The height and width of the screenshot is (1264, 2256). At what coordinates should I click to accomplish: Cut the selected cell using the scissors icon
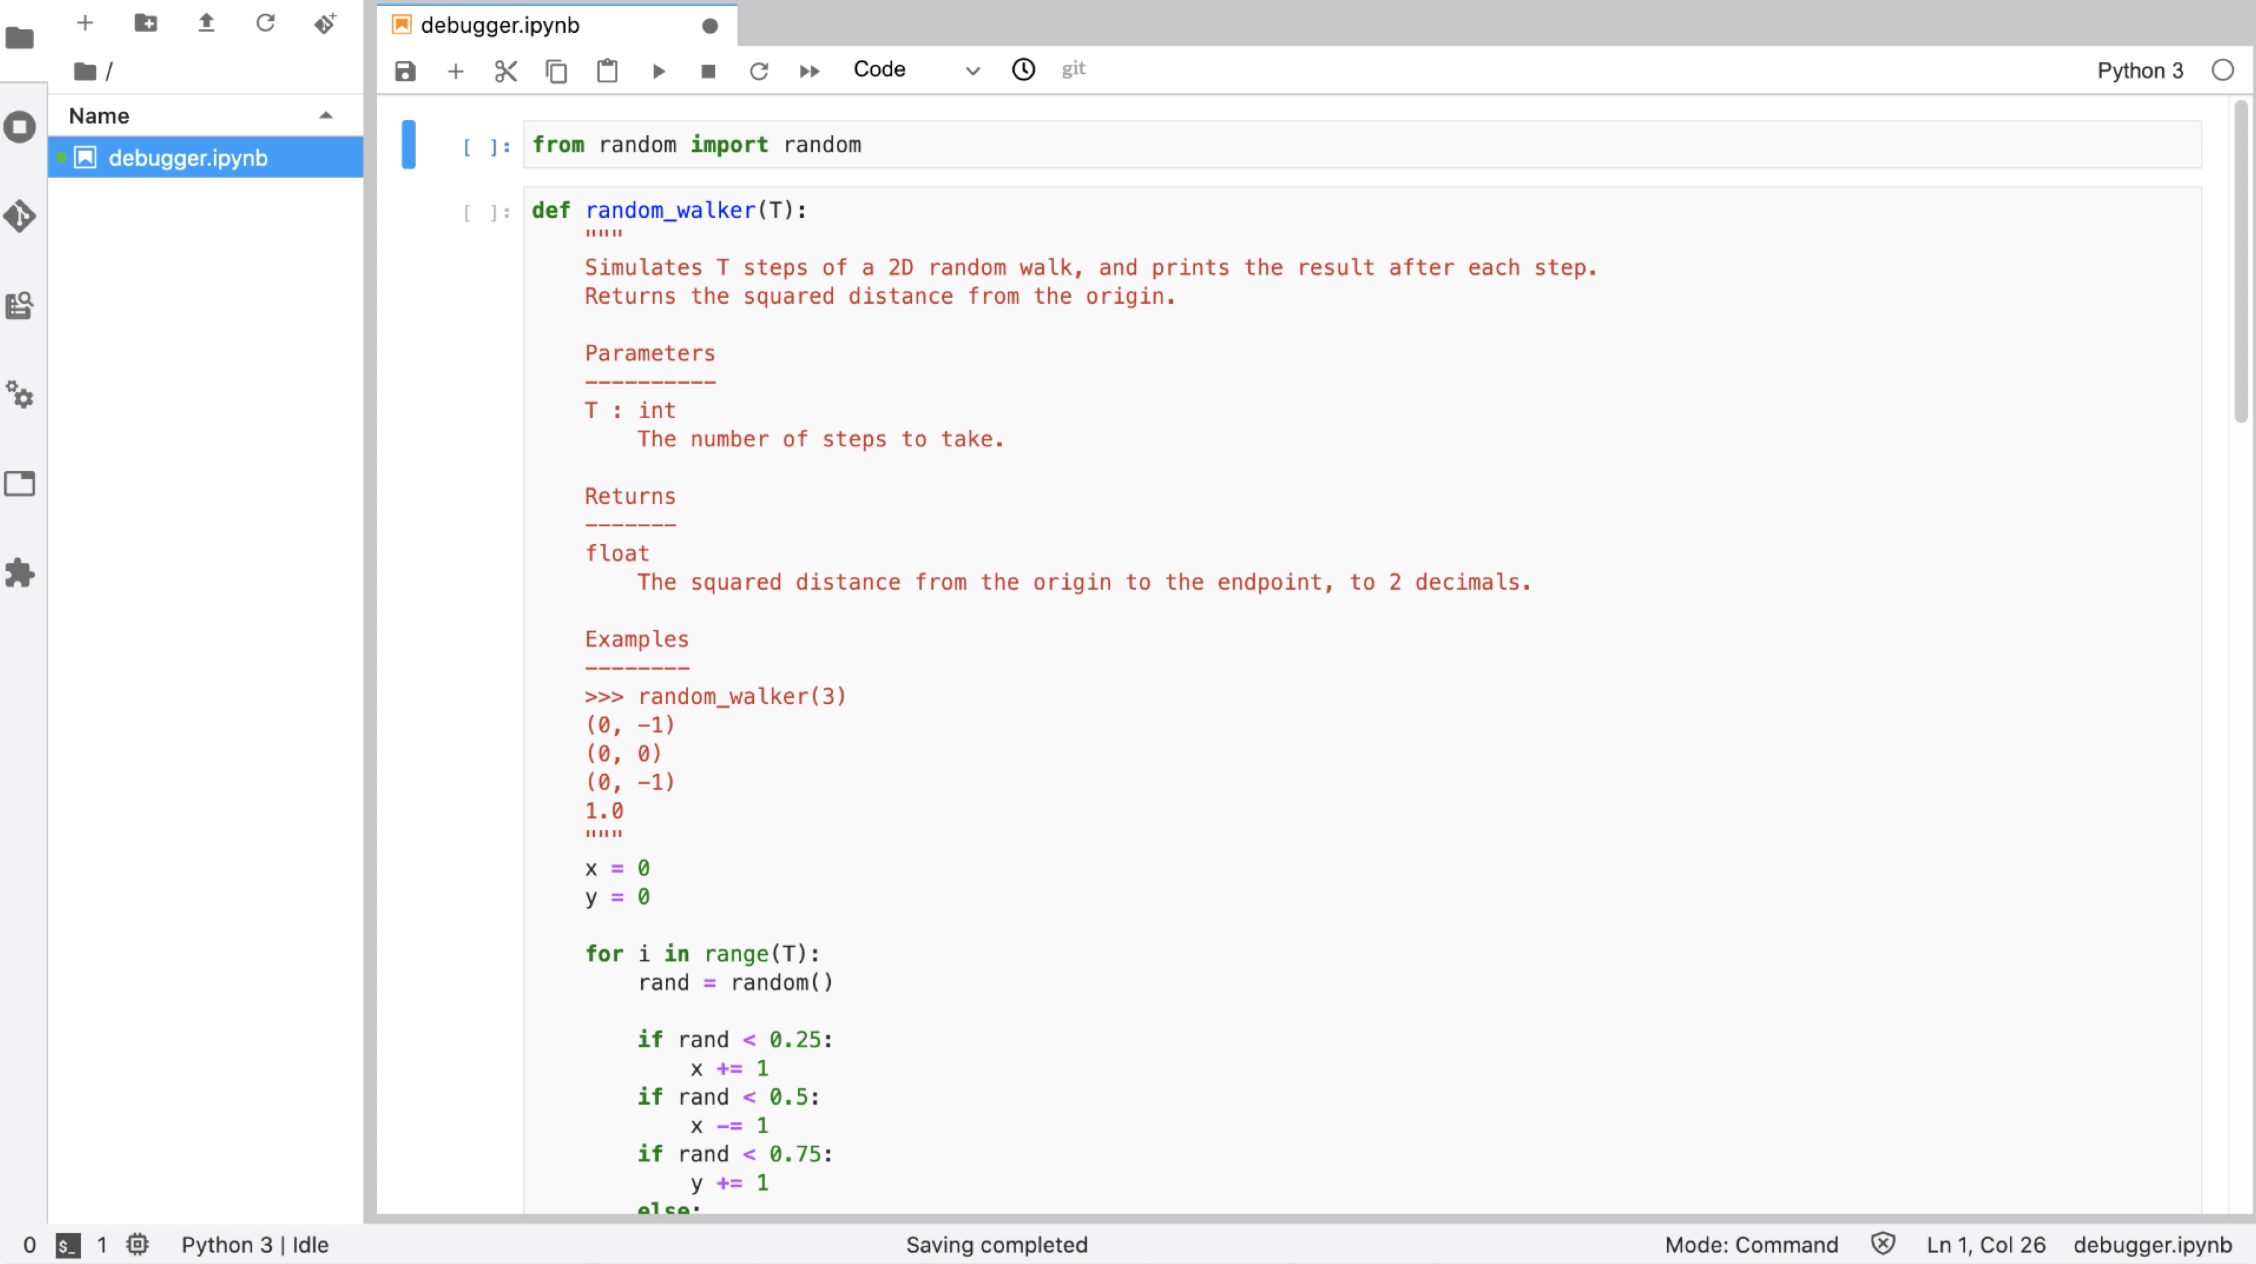point(506,71)
